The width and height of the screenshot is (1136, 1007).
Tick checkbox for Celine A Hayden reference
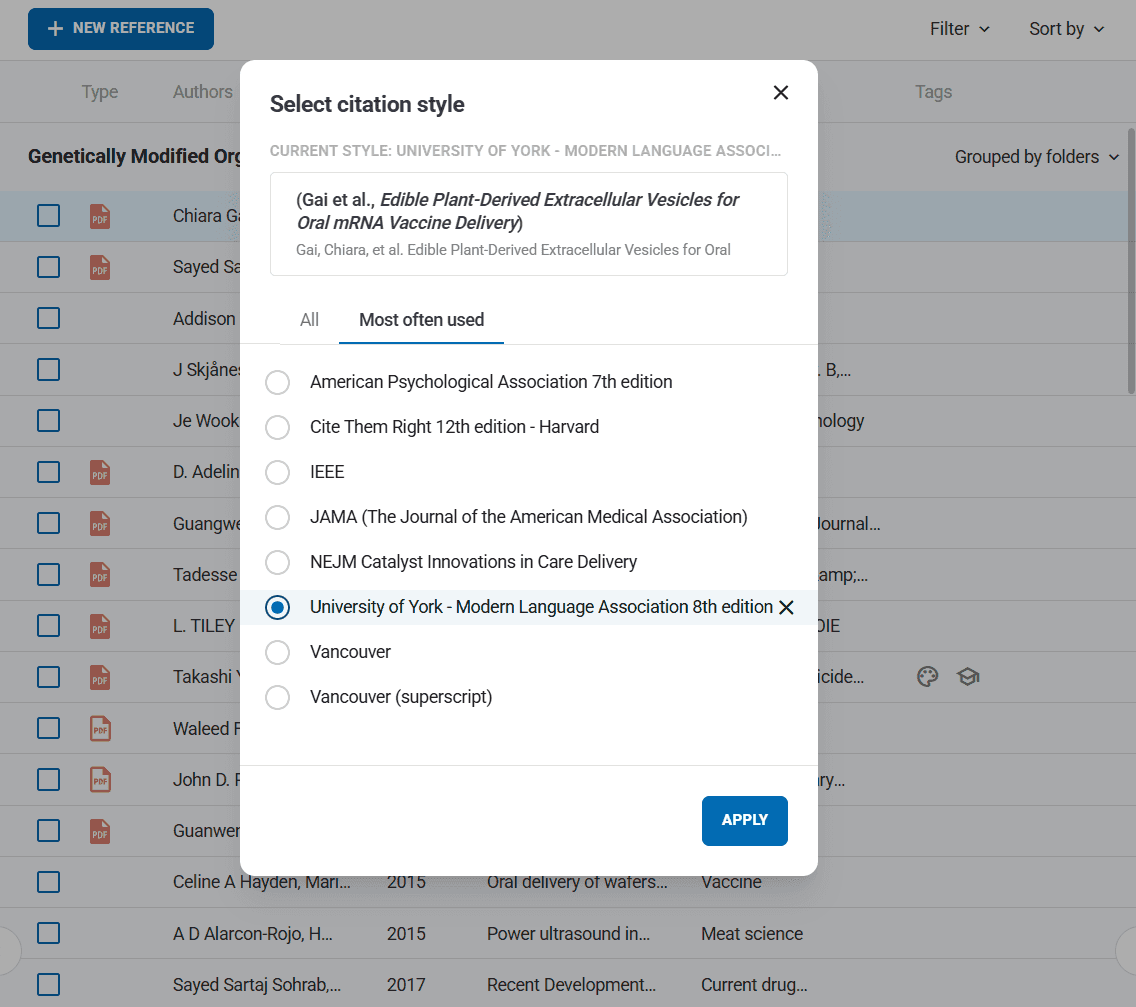coord(48,882)
